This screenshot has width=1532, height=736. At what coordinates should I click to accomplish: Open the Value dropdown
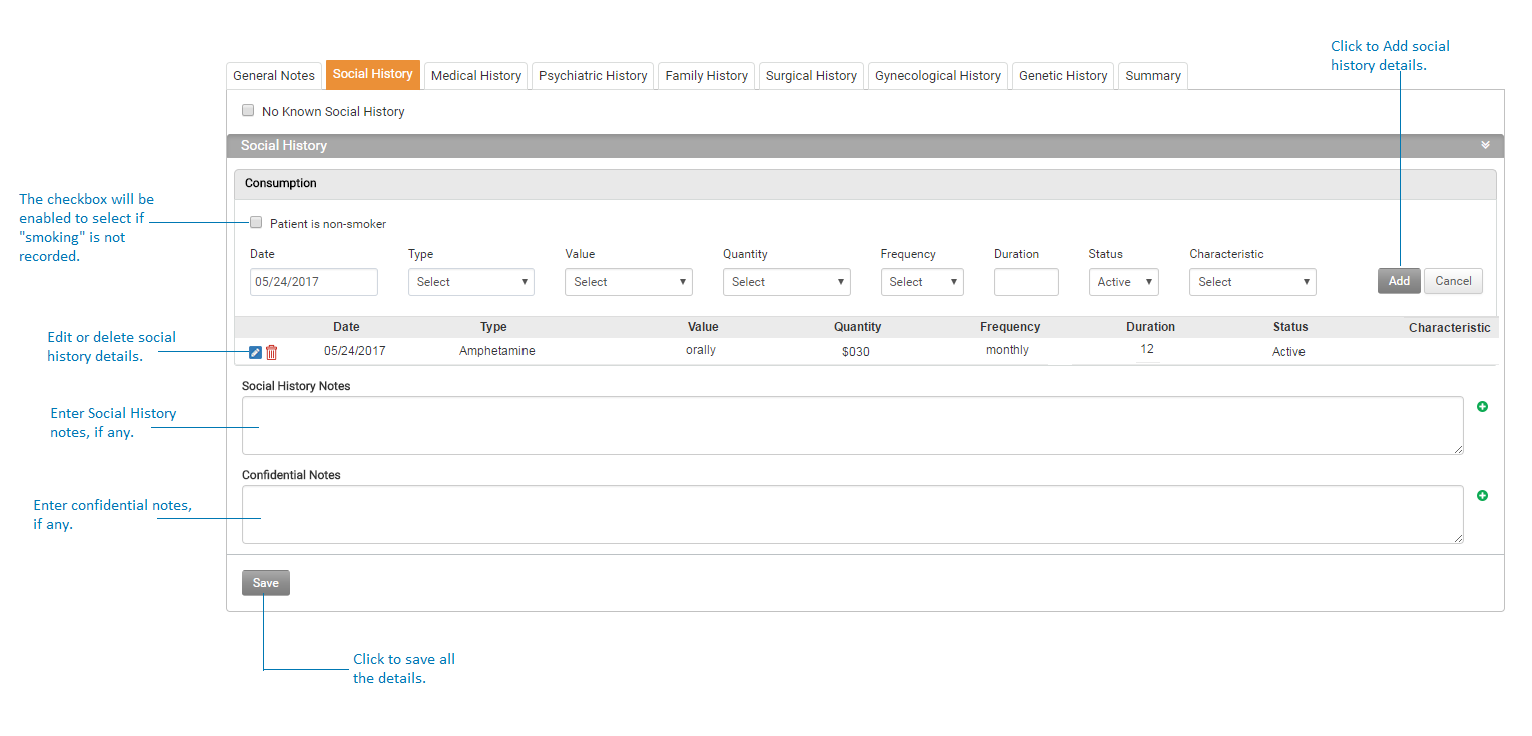click(628, 282)
